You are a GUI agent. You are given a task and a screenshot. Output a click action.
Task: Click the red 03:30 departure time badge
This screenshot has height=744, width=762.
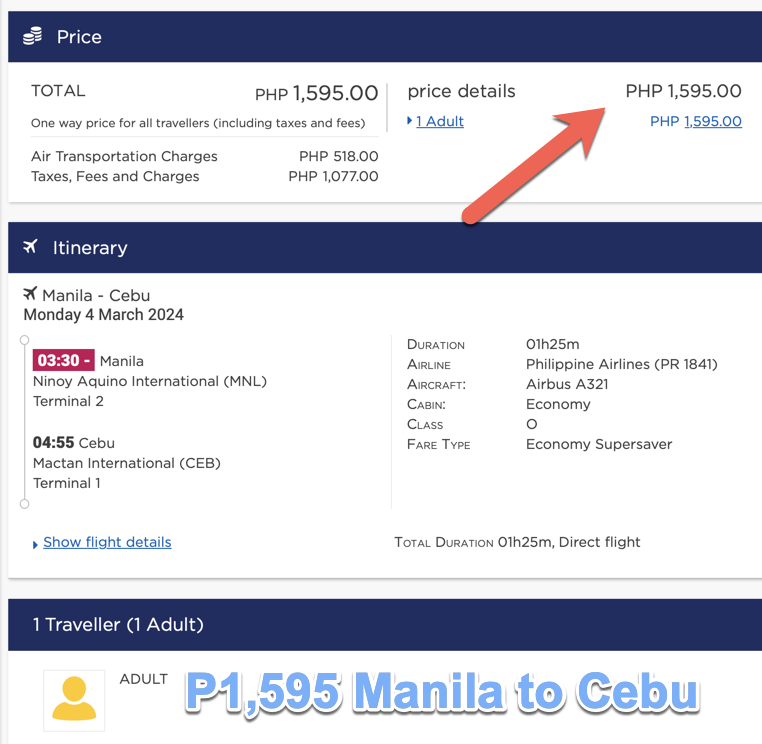click(x=63, y=361)
